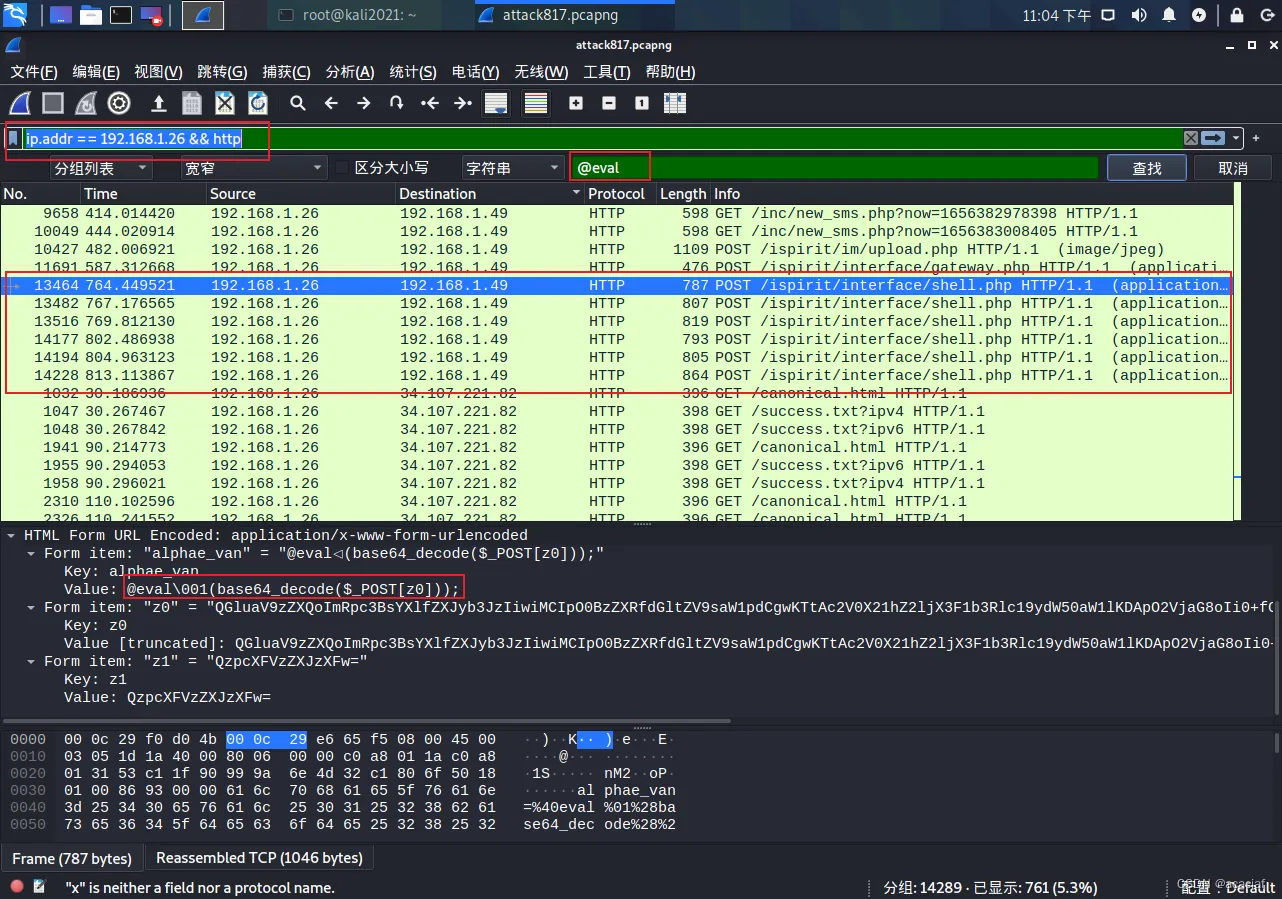Collapse the alphae_van form item
This screenshot has height=899, width=1282.
point(32,553)
